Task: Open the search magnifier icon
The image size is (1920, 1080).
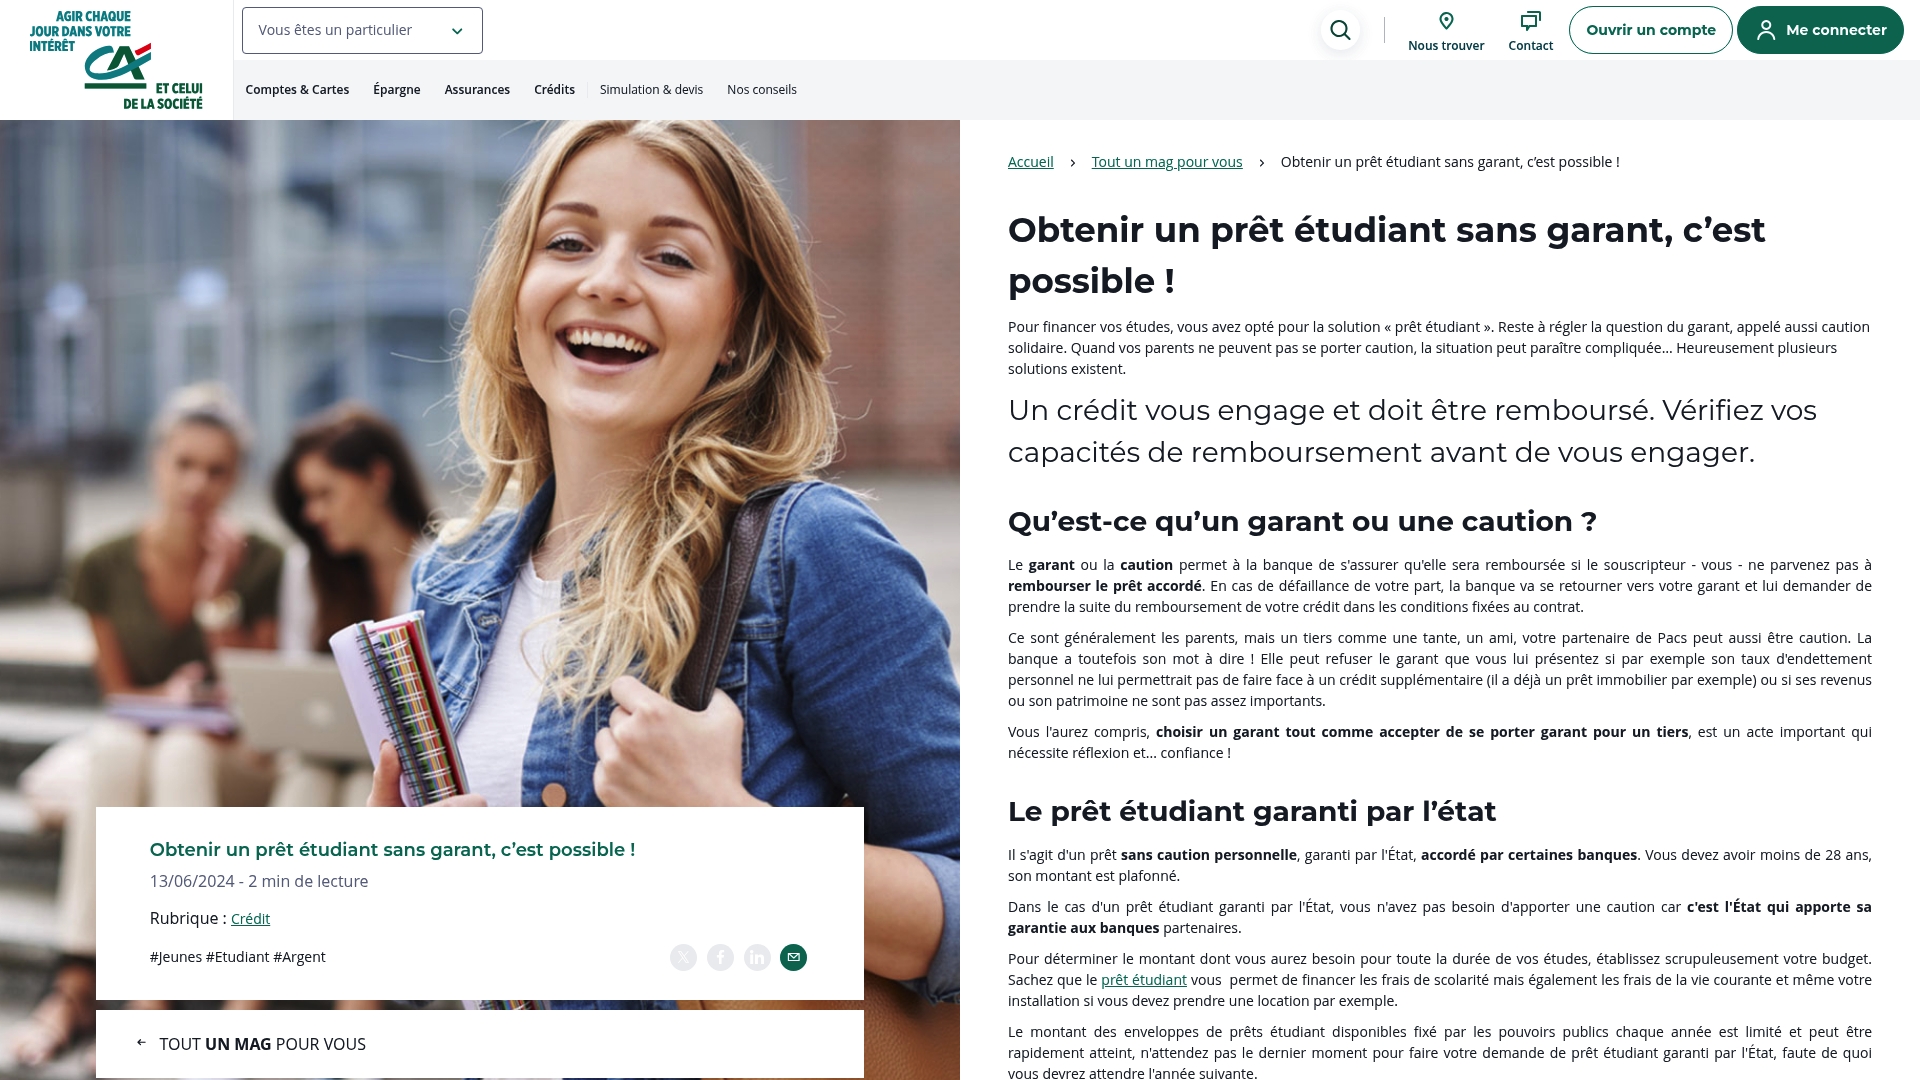Action: [x=1340, y=30]
